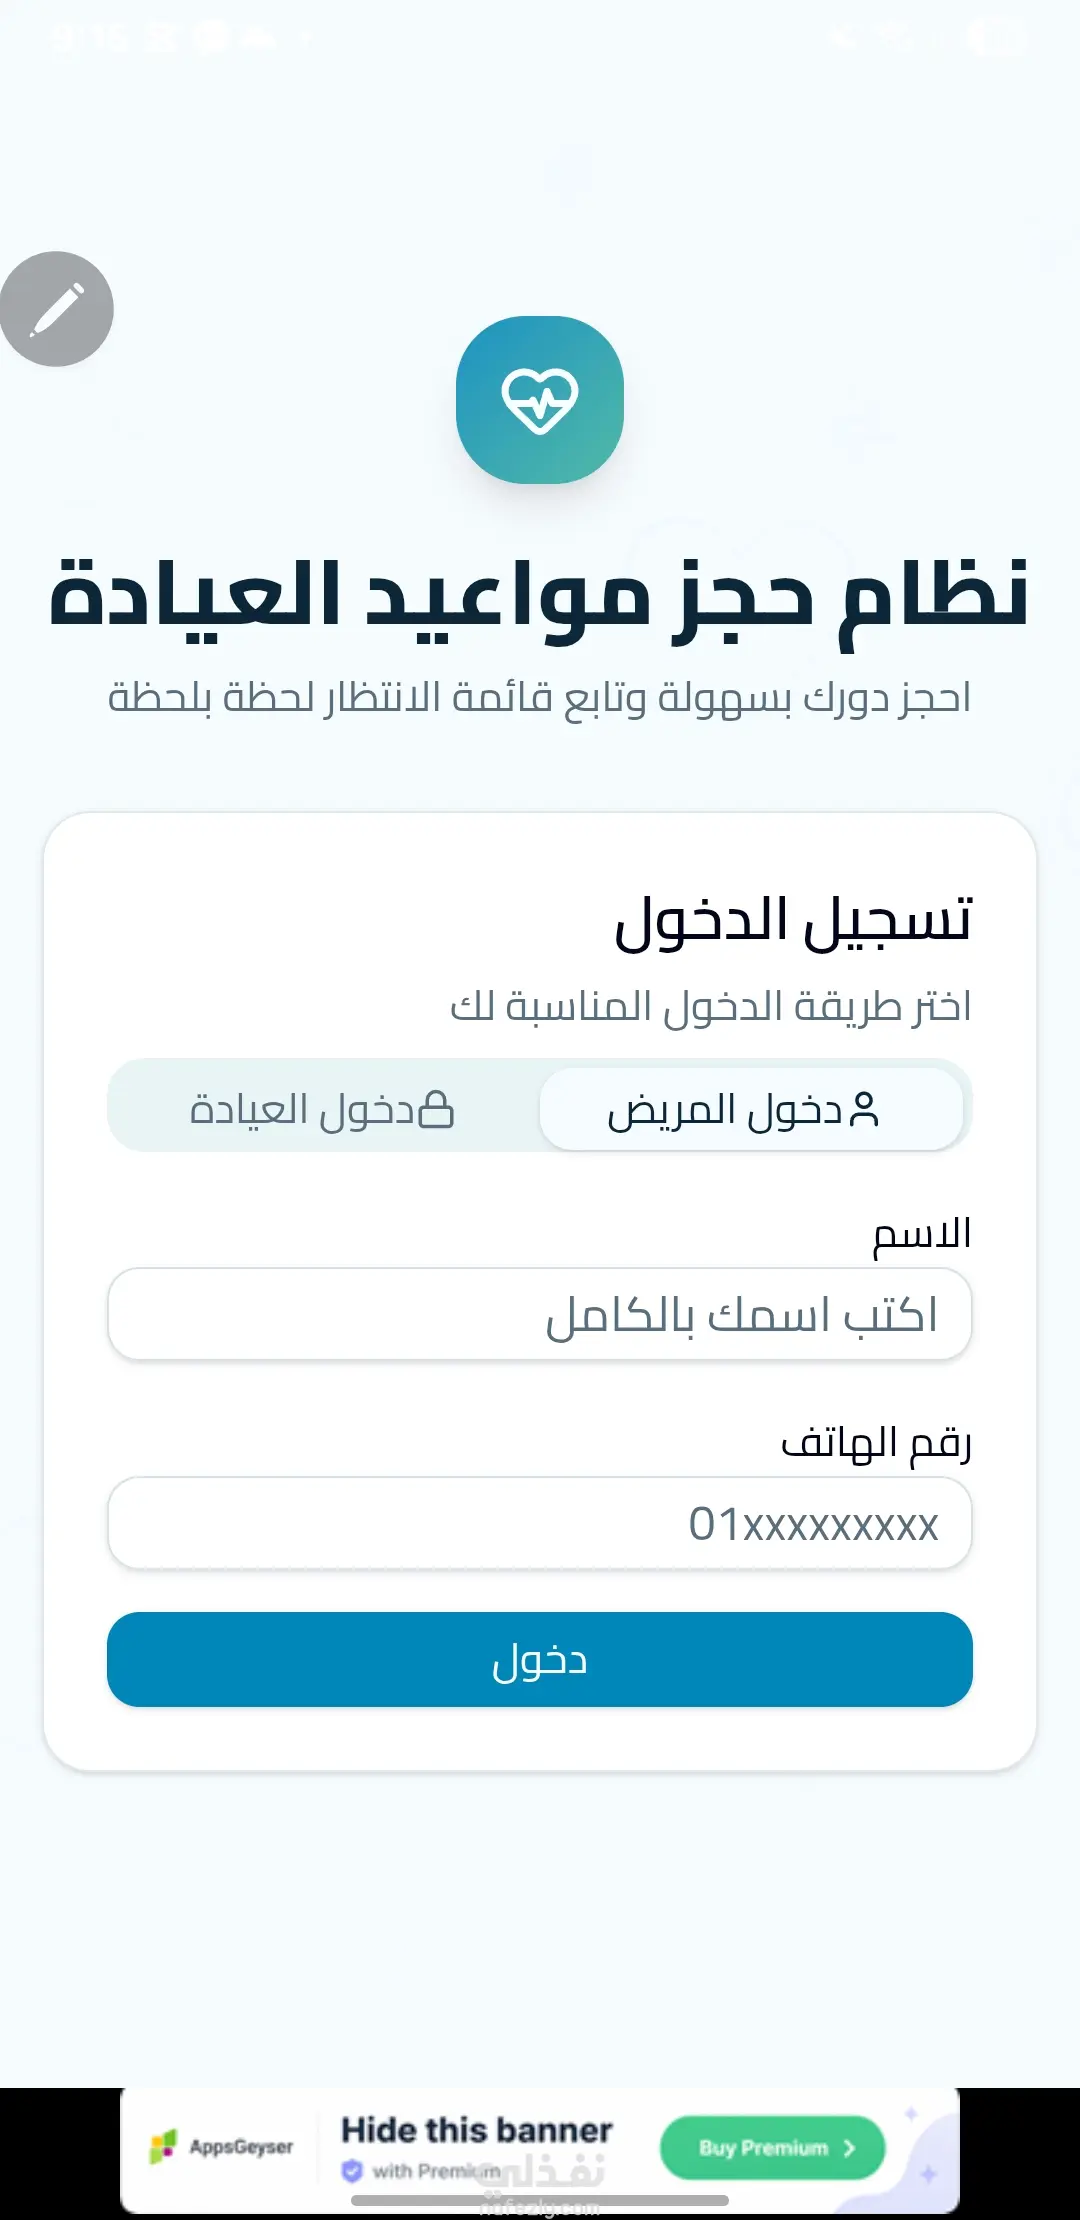1080x2220 pixels.
Task: Tap the bottom home gesture bar
Action: pyautogui.click(x=540, y=2201)
